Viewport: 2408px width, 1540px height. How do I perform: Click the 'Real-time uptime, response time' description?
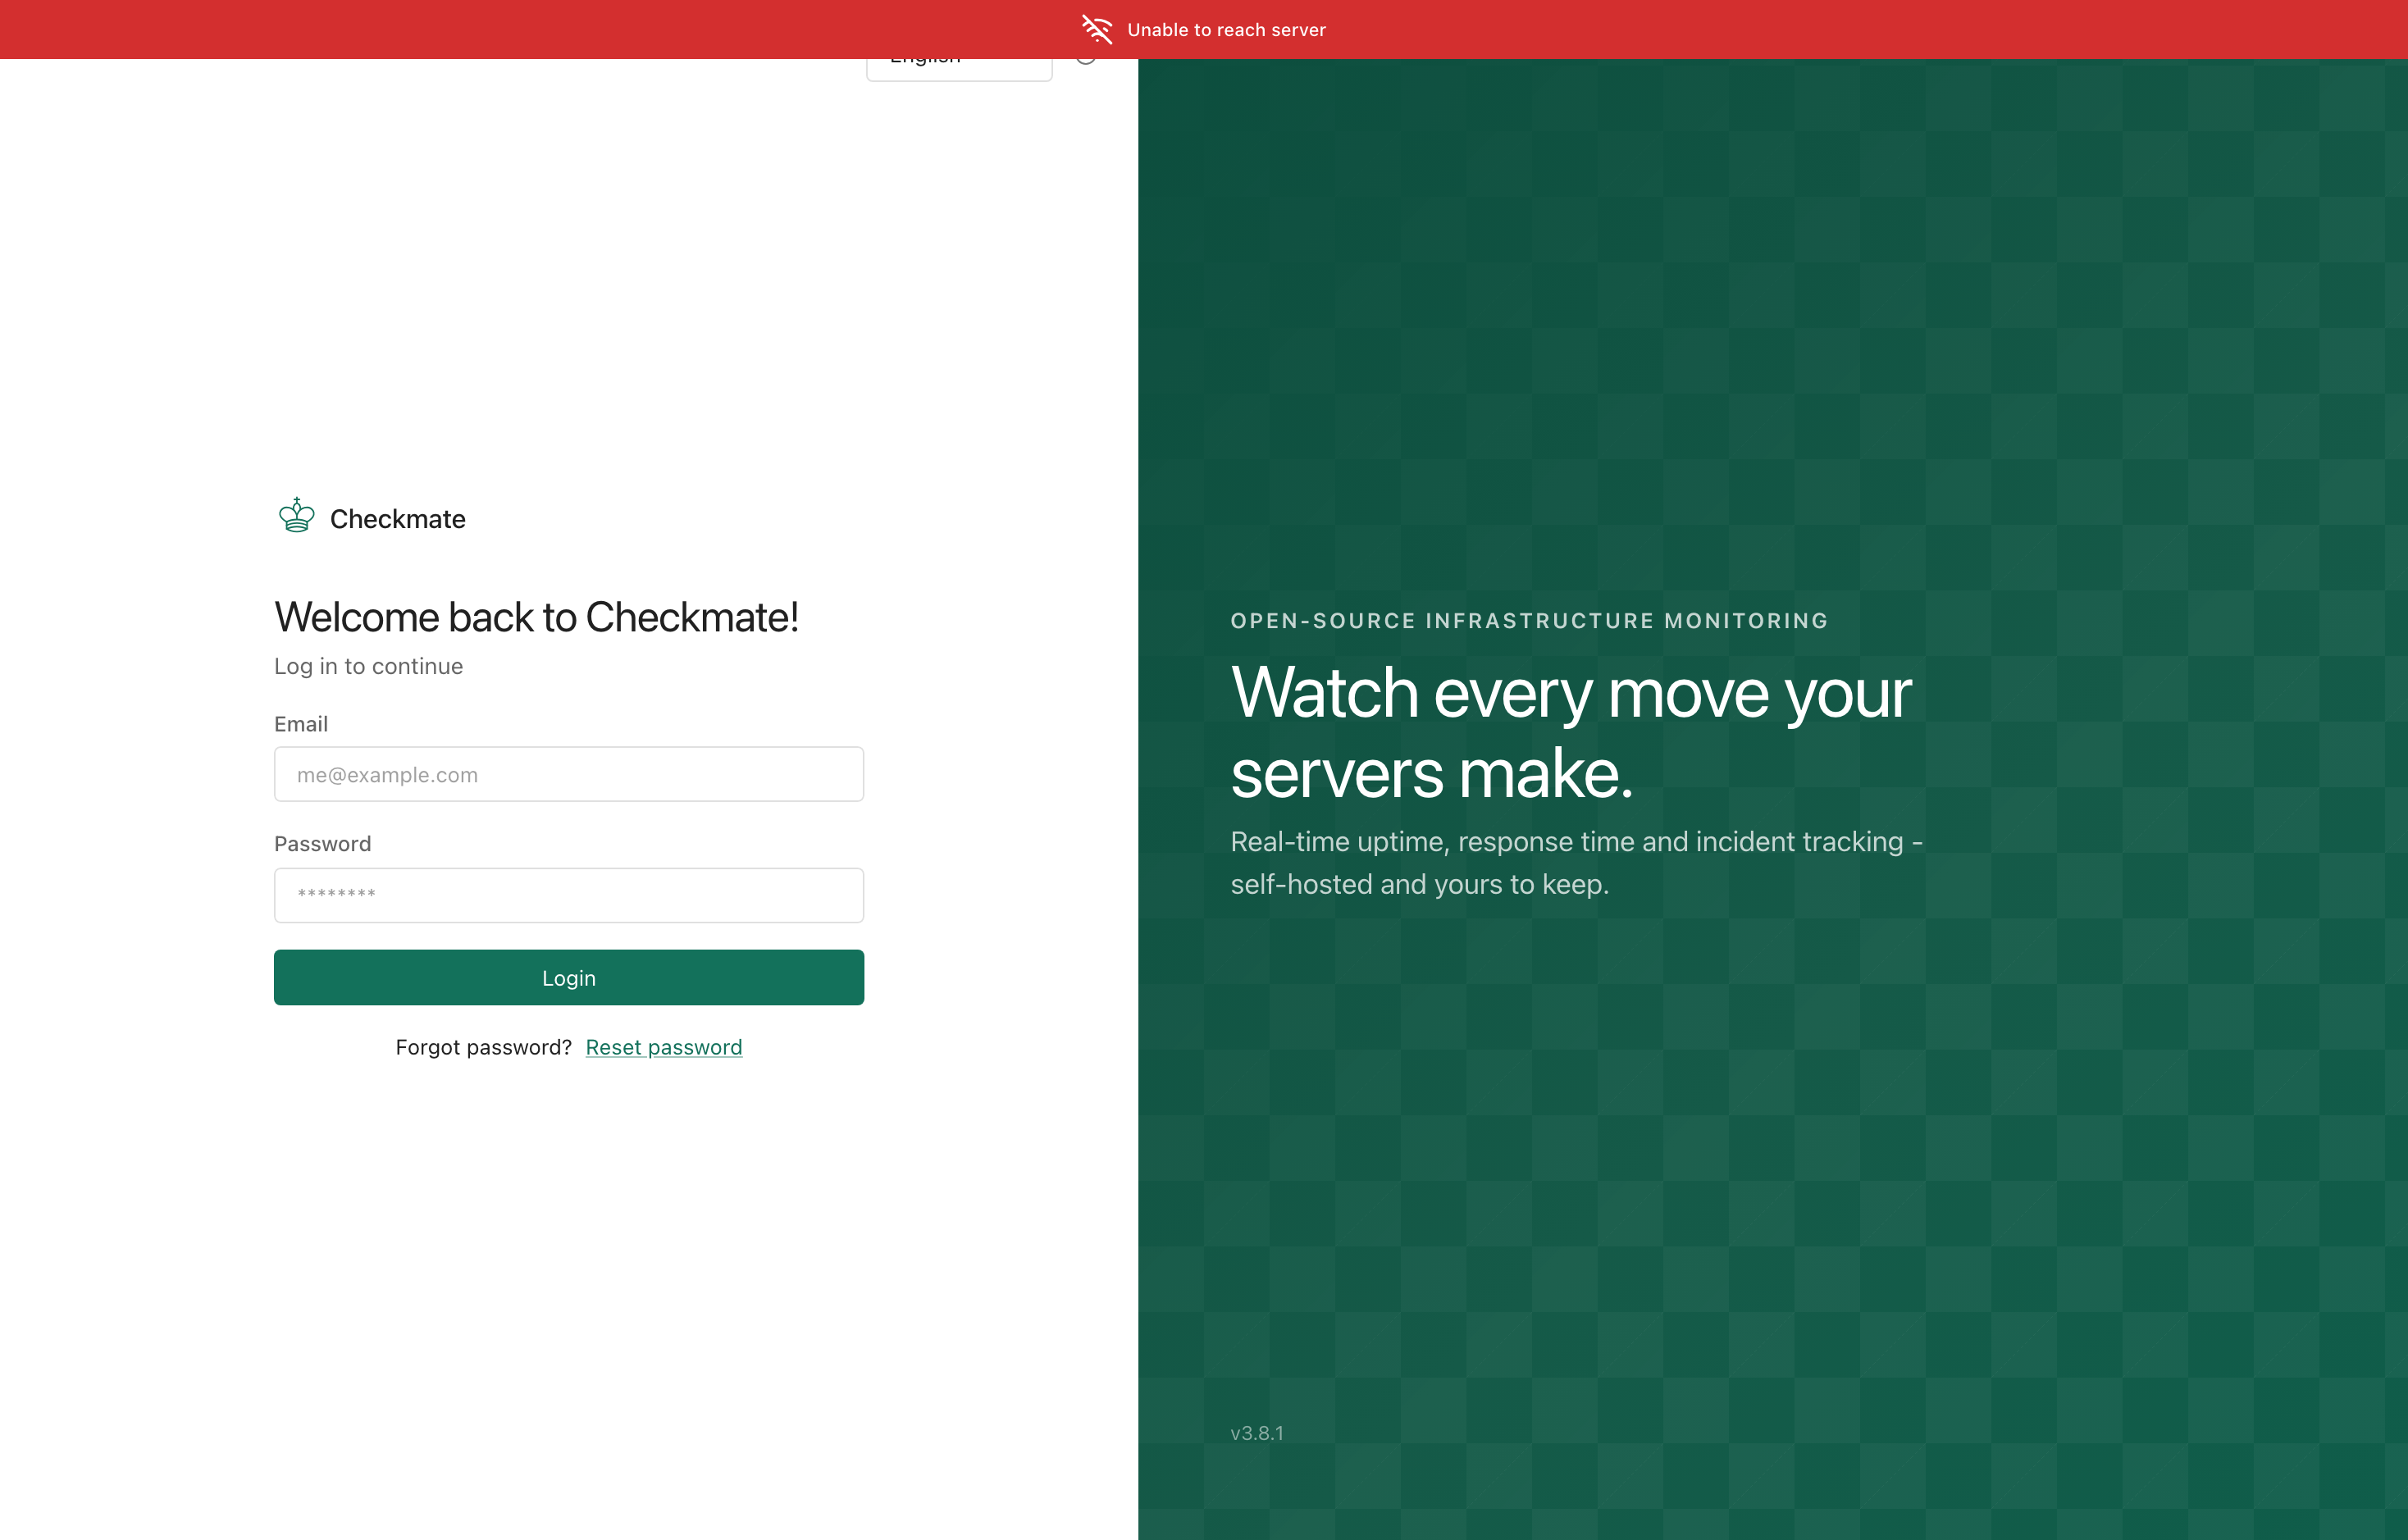[x=1577, y=863]
